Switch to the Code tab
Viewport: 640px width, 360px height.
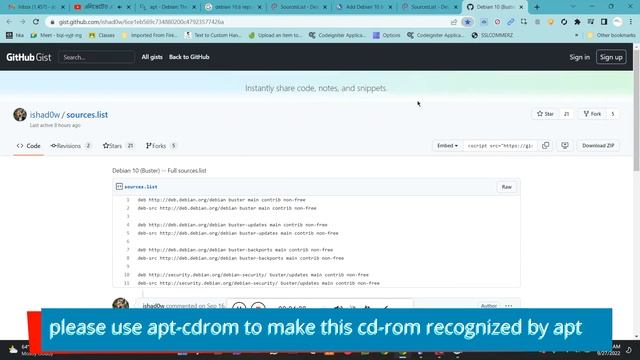click(29, 146)
